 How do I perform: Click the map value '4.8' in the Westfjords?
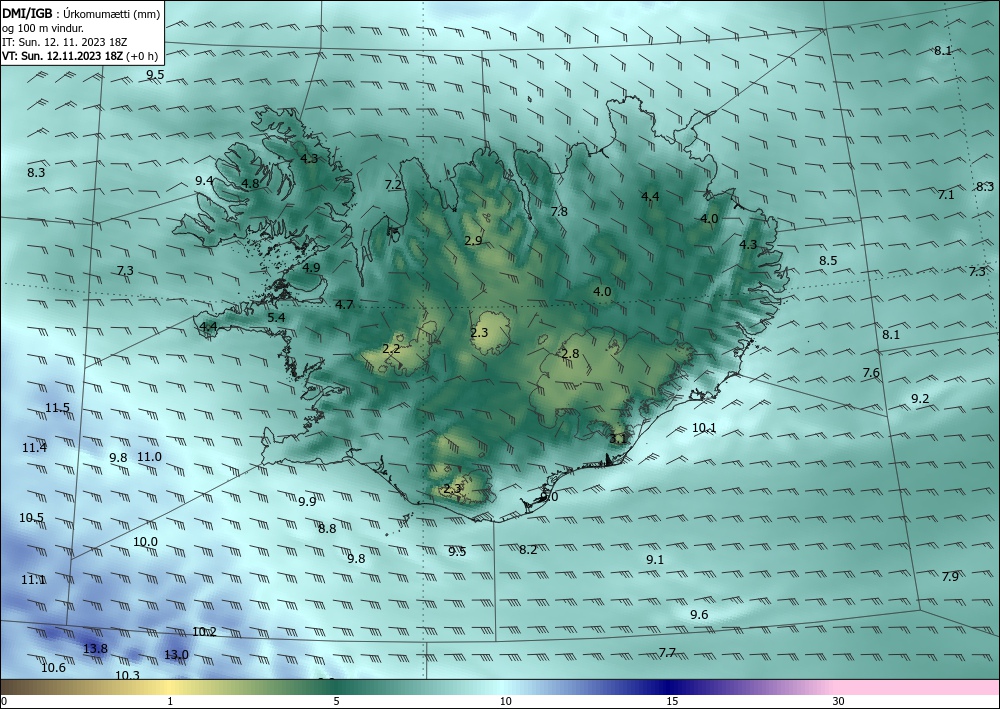coord(250,184)
